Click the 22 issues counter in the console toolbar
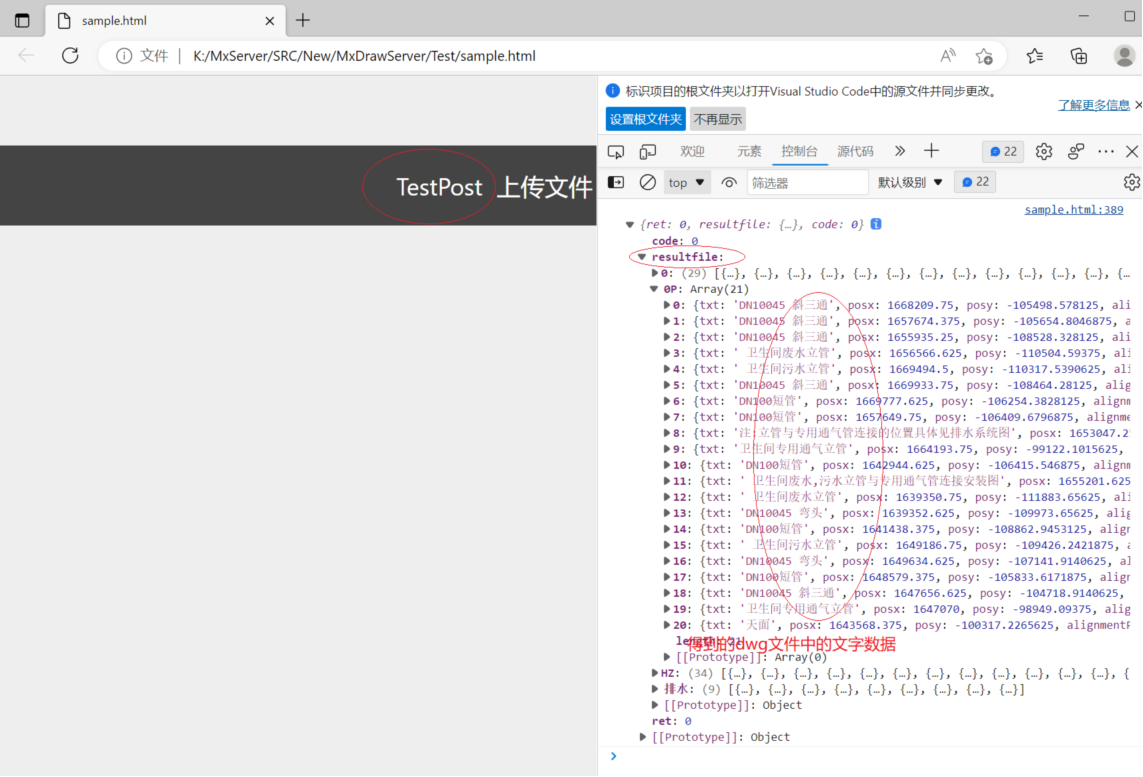The image size is (1143, 777). (975, 182)
